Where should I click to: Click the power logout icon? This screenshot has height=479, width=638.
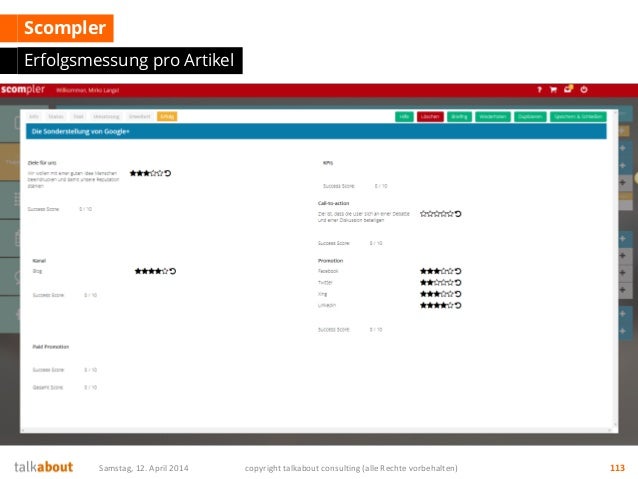tap(584, 90)
